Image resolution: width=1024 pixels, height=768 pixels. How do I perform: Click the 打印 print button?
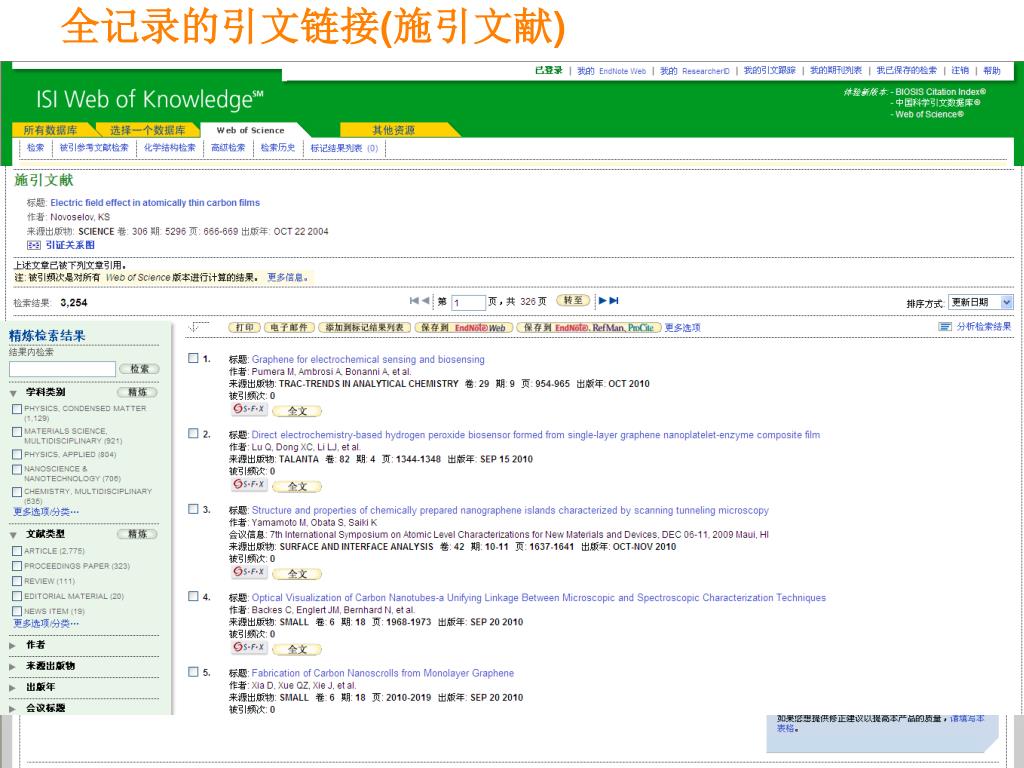coord(244,327)
